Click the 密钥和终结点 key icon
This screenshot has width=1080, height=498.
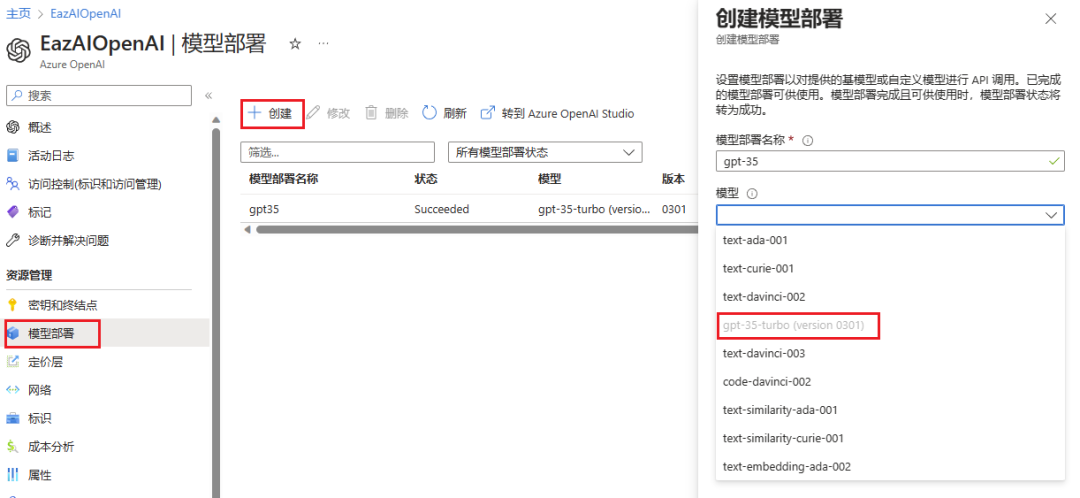pos(12,305)
